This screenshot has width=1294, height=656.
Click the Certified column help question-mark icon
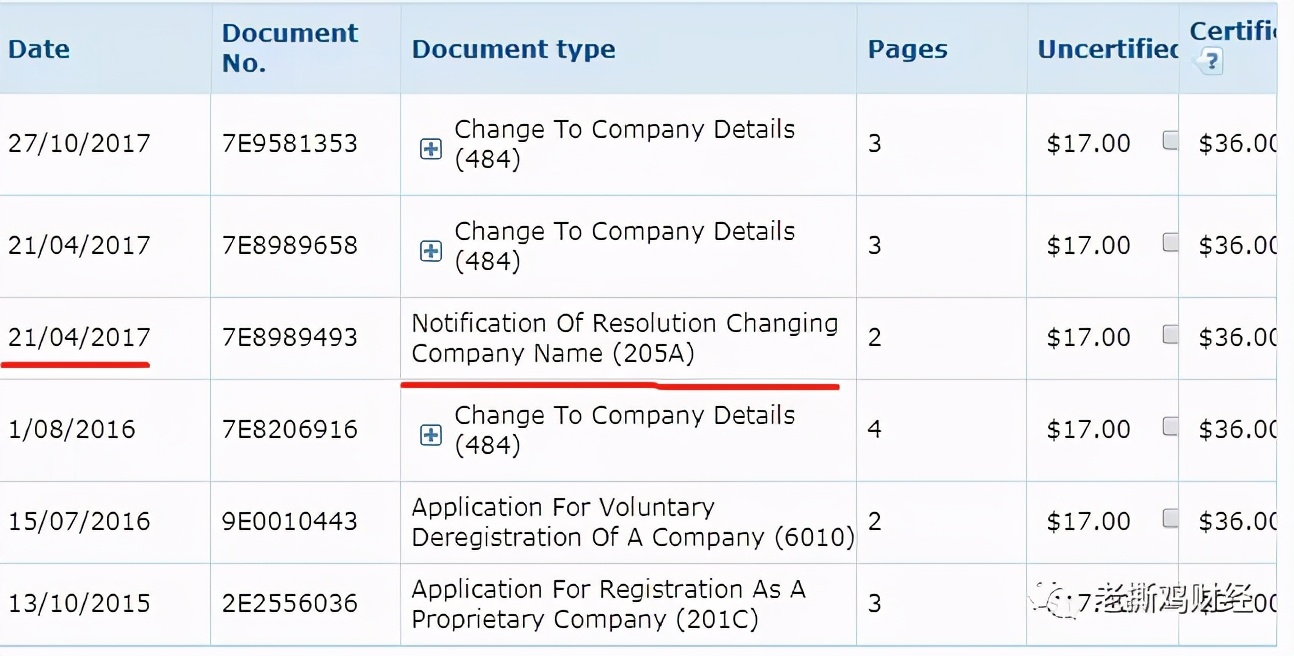(x=1210, y=62)
